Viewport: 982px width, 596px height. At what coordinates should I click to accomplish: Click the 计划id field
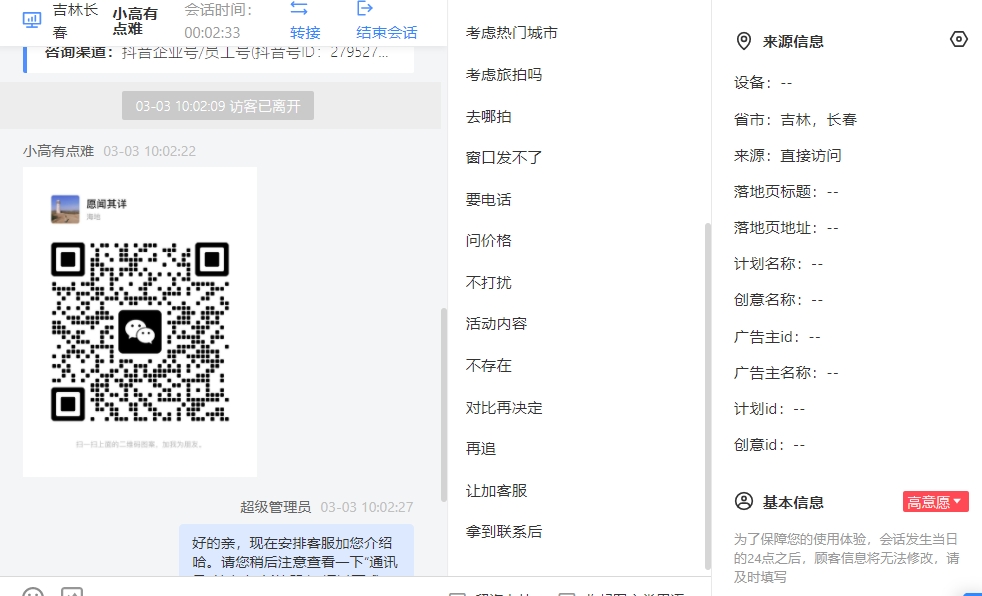click(770, 409)
